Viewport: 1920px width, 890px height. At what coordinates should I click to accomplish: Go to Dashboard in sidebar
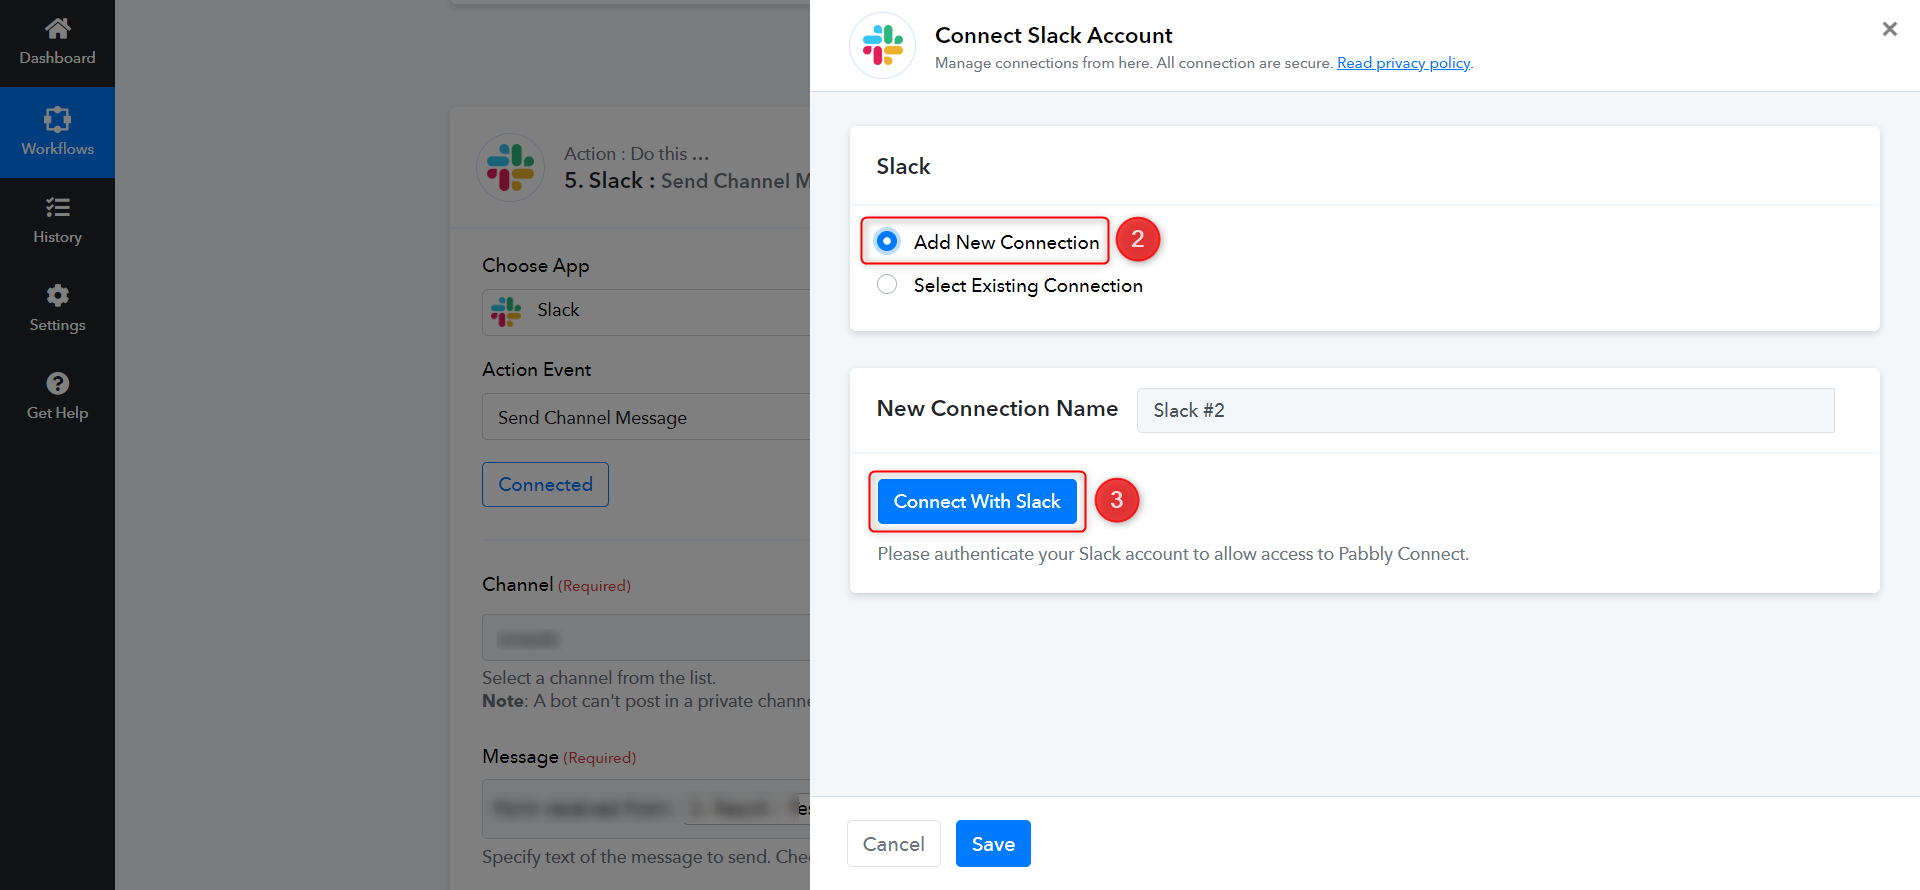coord(58,43)
